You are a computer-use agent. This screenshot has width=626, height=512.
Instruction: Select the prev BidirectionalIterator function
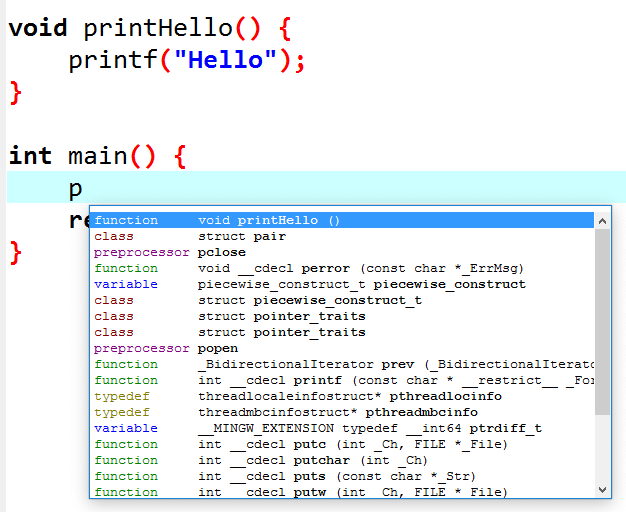(342, 364)
